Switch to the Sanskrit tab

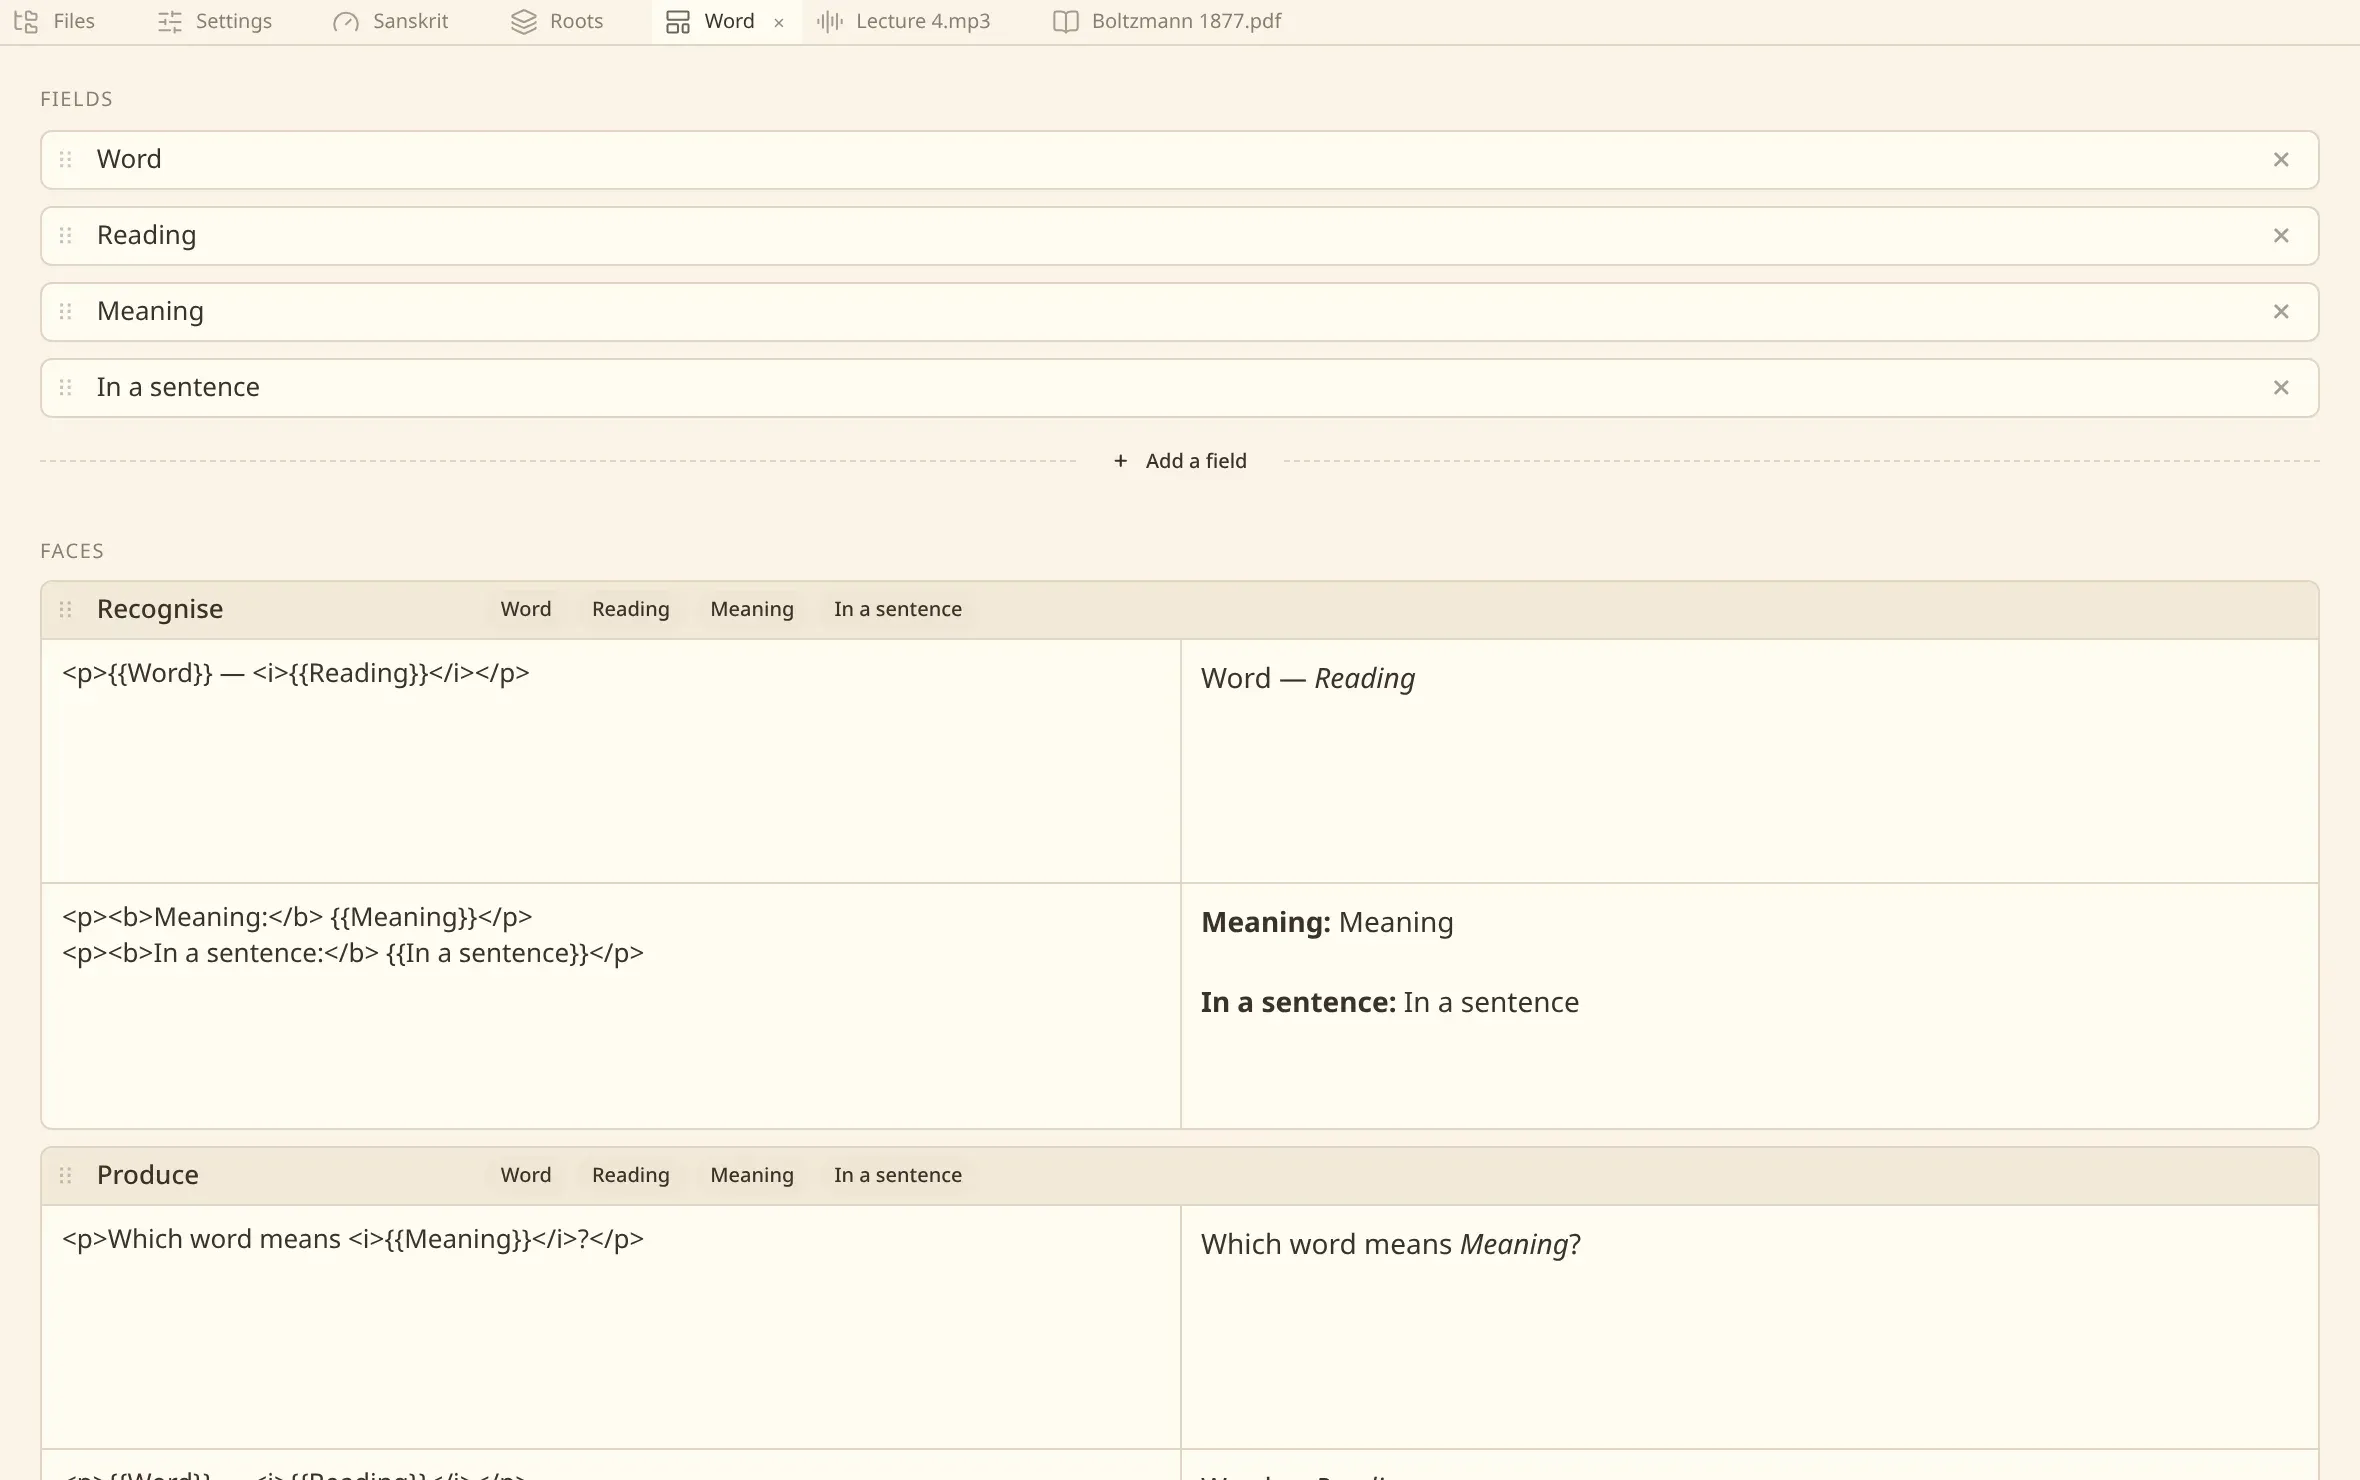tap(390, 21)
